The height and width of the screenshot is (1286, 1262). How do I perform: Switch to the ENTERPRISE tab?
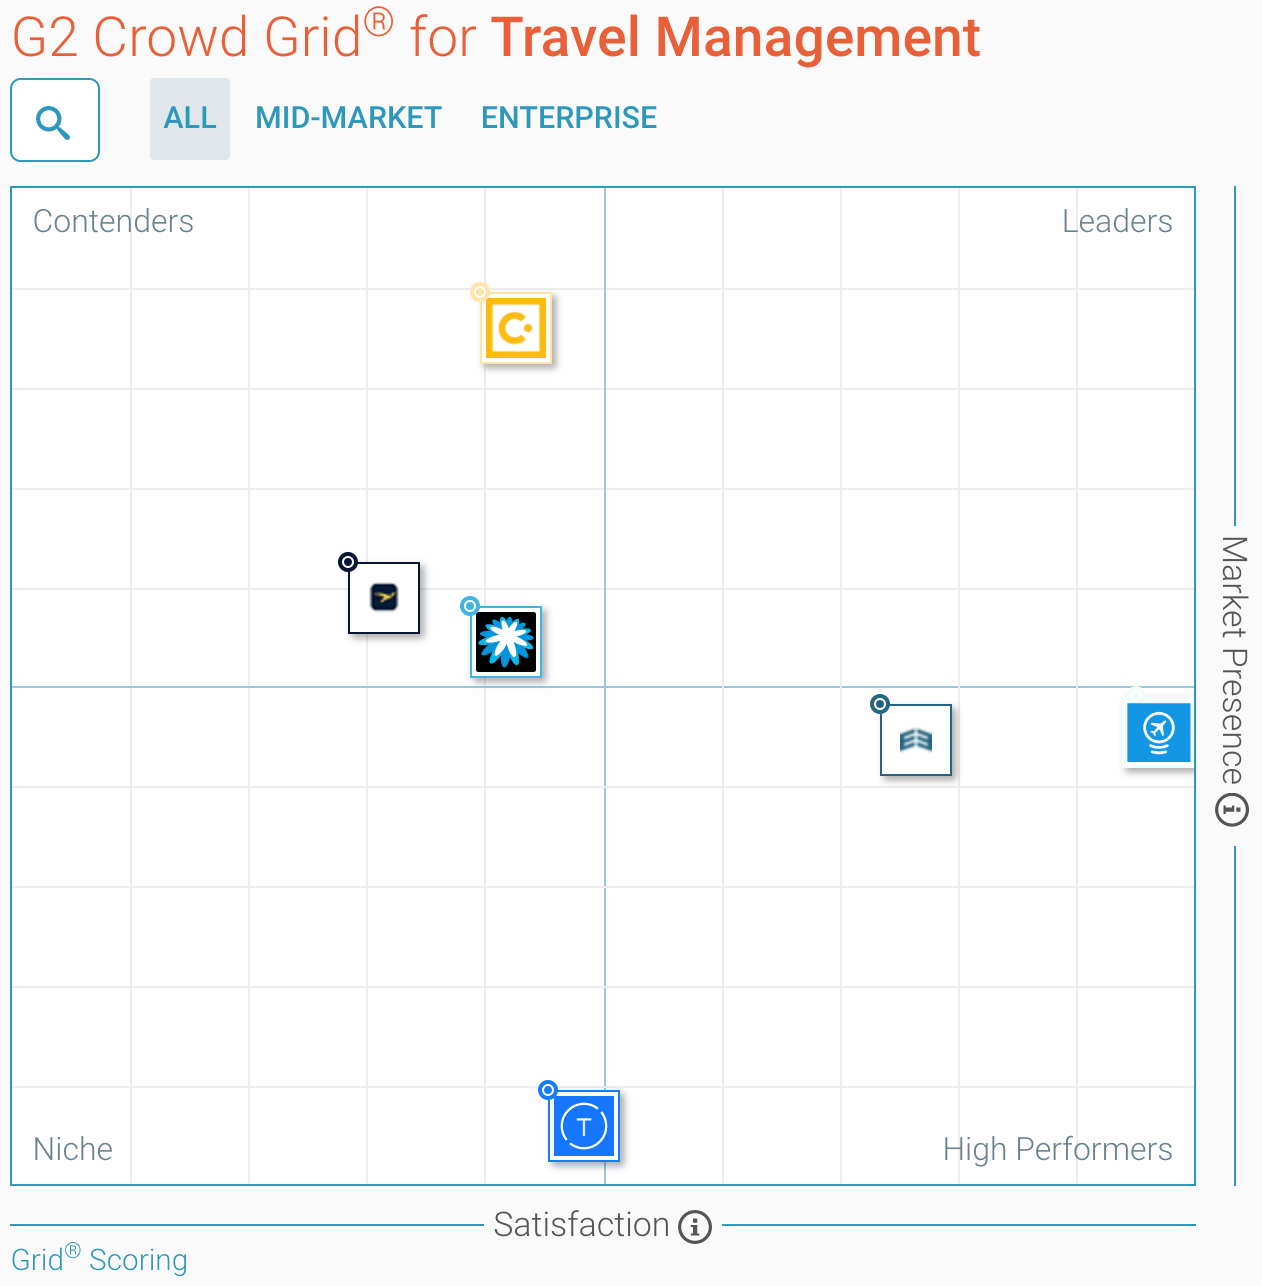pyautogui.click(x=569, y=118)
